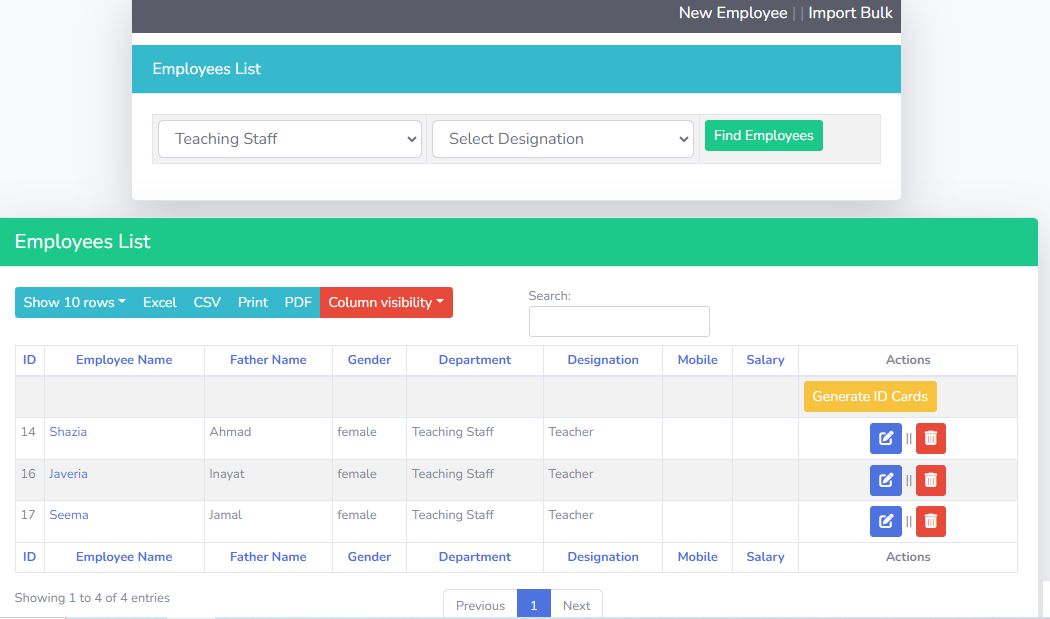
Task: Click edit icon for Shazia's row
Action: [885, 438]
